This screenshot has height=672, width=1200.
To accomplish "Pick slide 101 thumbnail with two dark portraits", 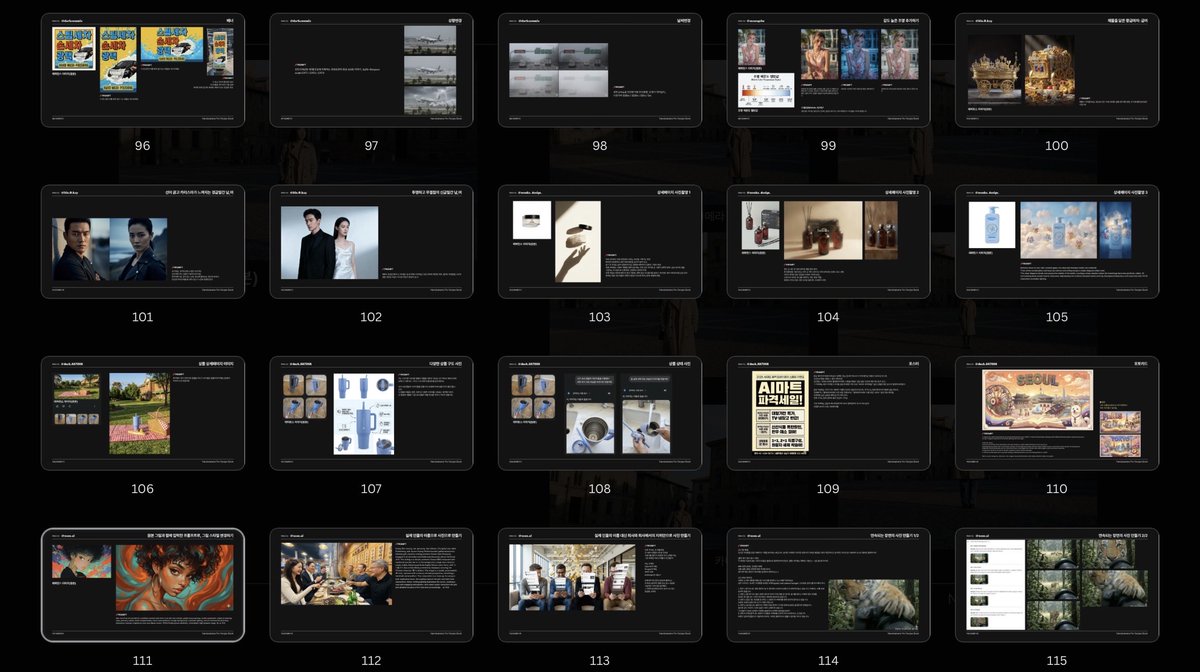I will click(142, 242).
